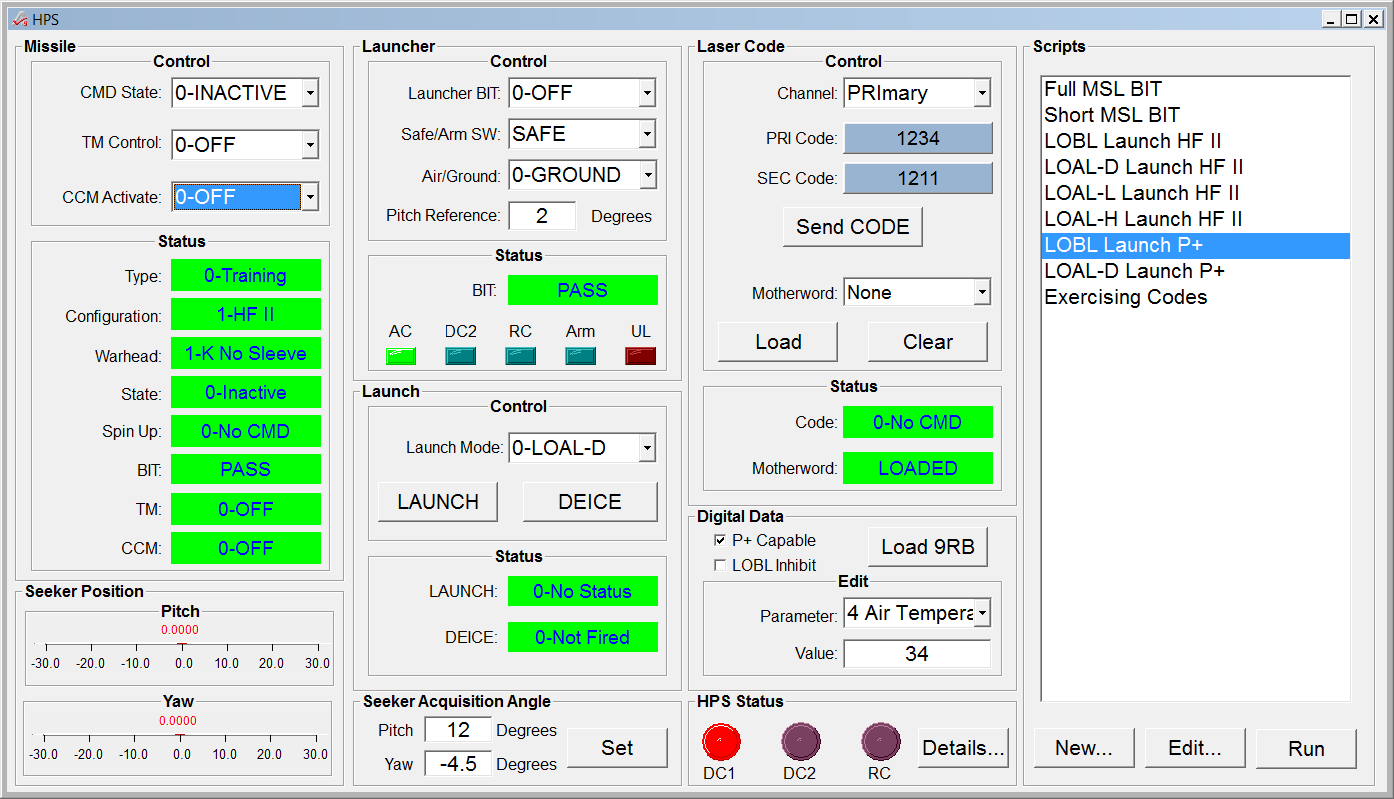The height and width of the screenshot is (799, 1394).
Task: Select LOAL-H Launch HF II script
Action: (1196, 219)
